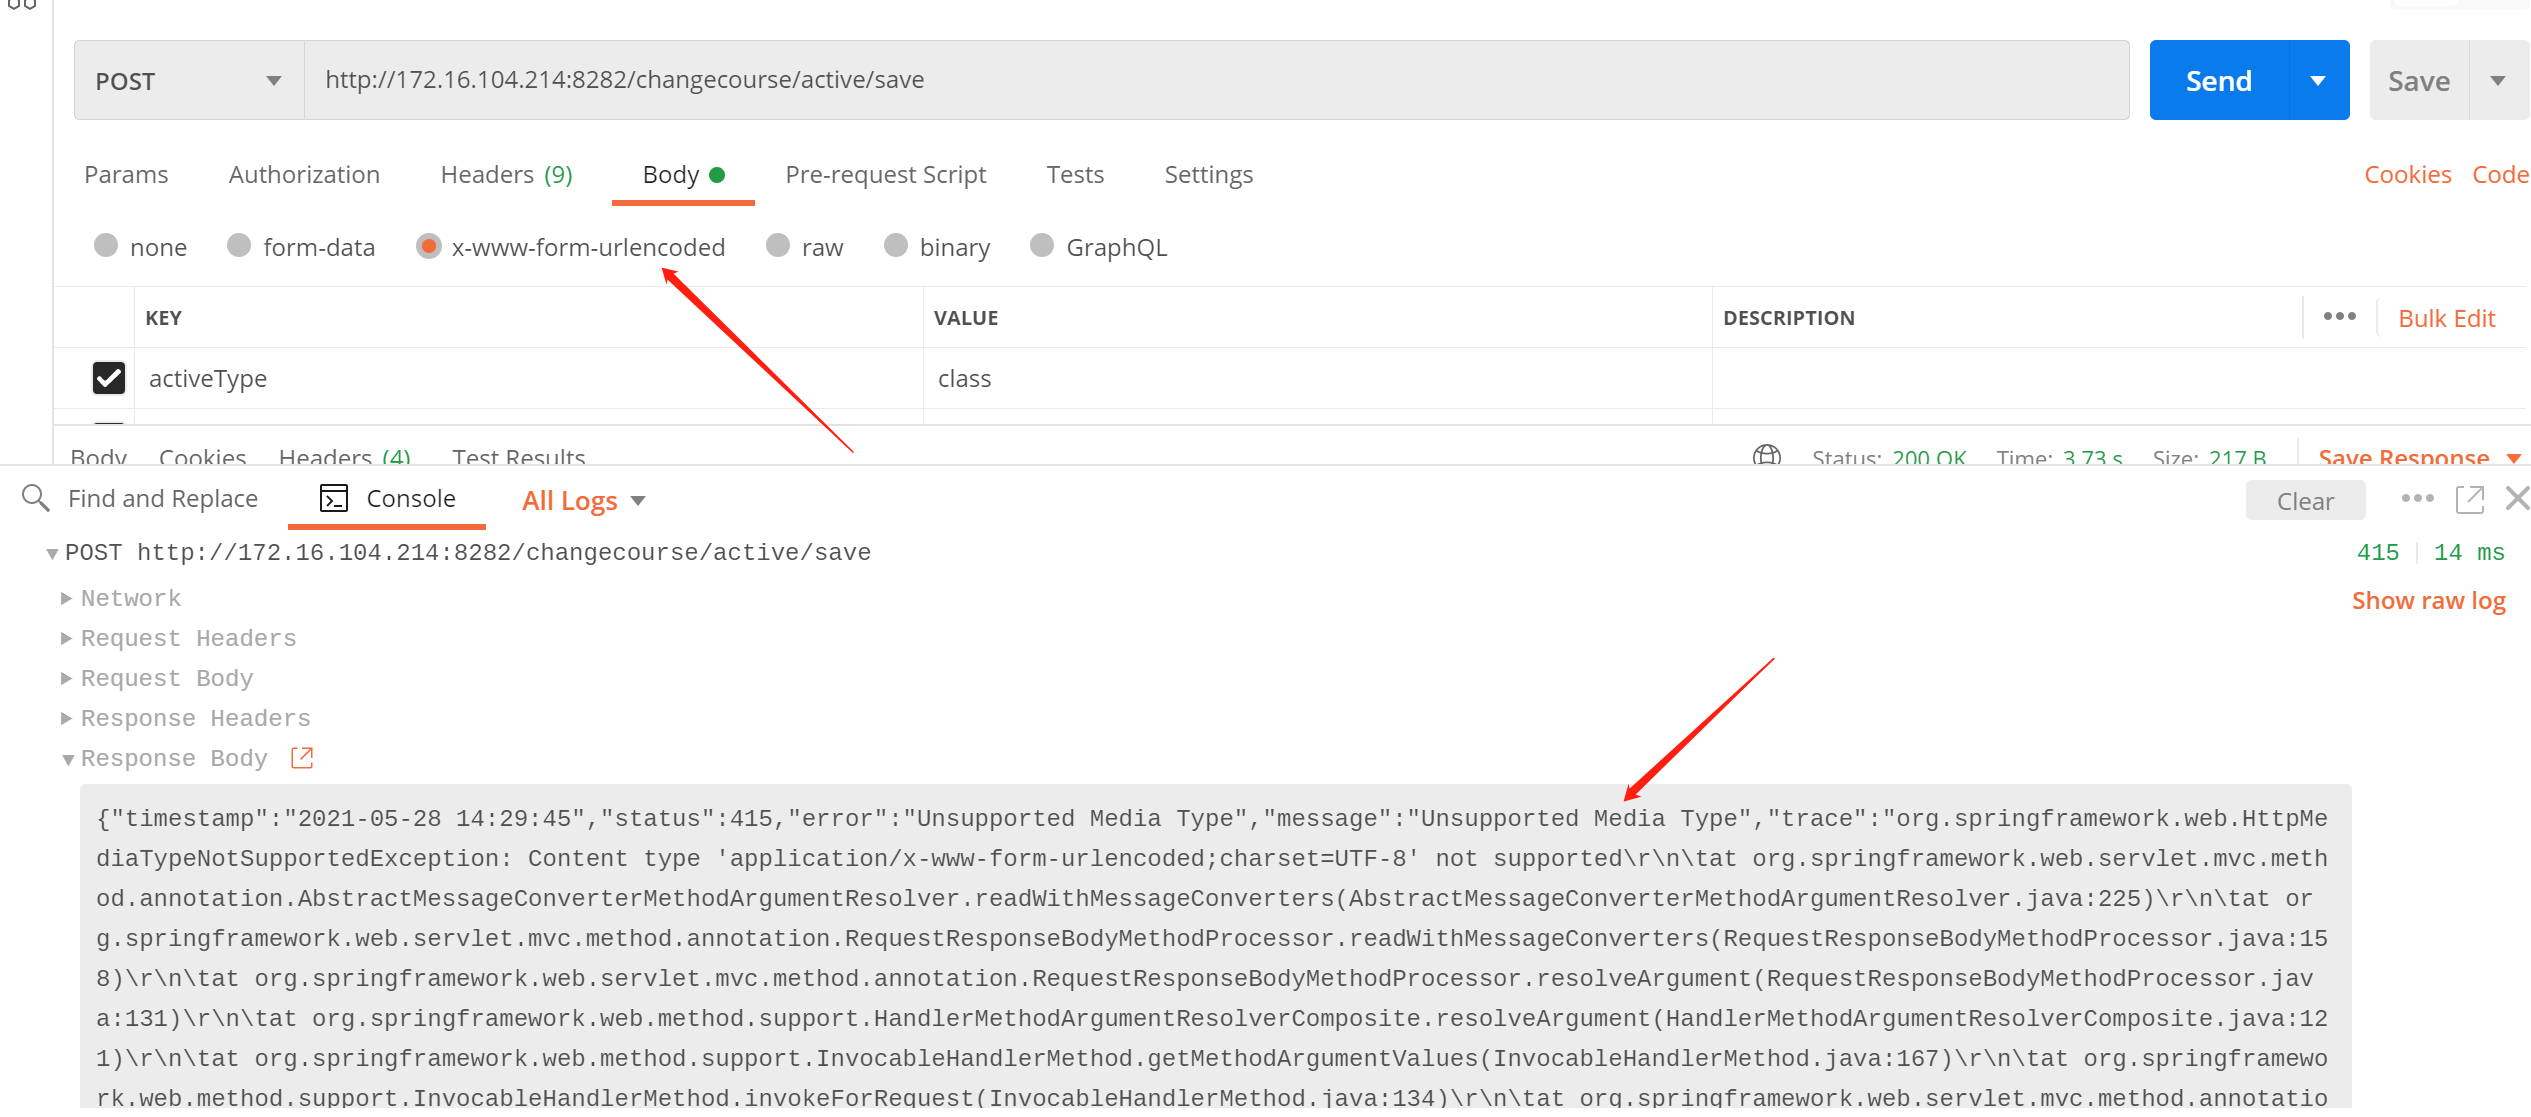2531x1117 pixels.
Task: Close the console panel
Action: (2517, 498)
